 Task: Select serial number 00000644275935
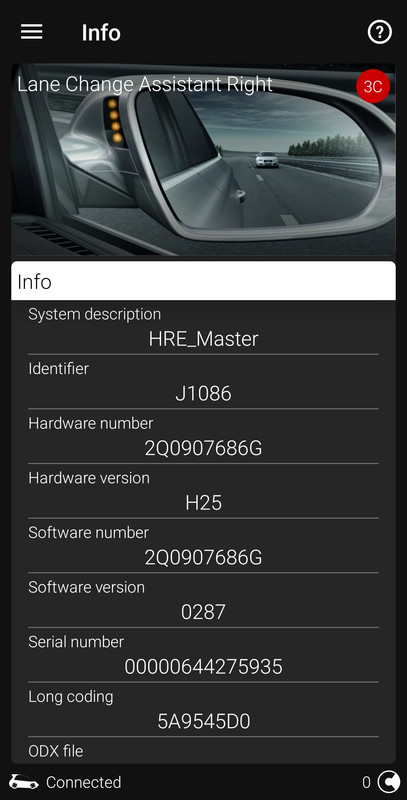click(204, 667)
